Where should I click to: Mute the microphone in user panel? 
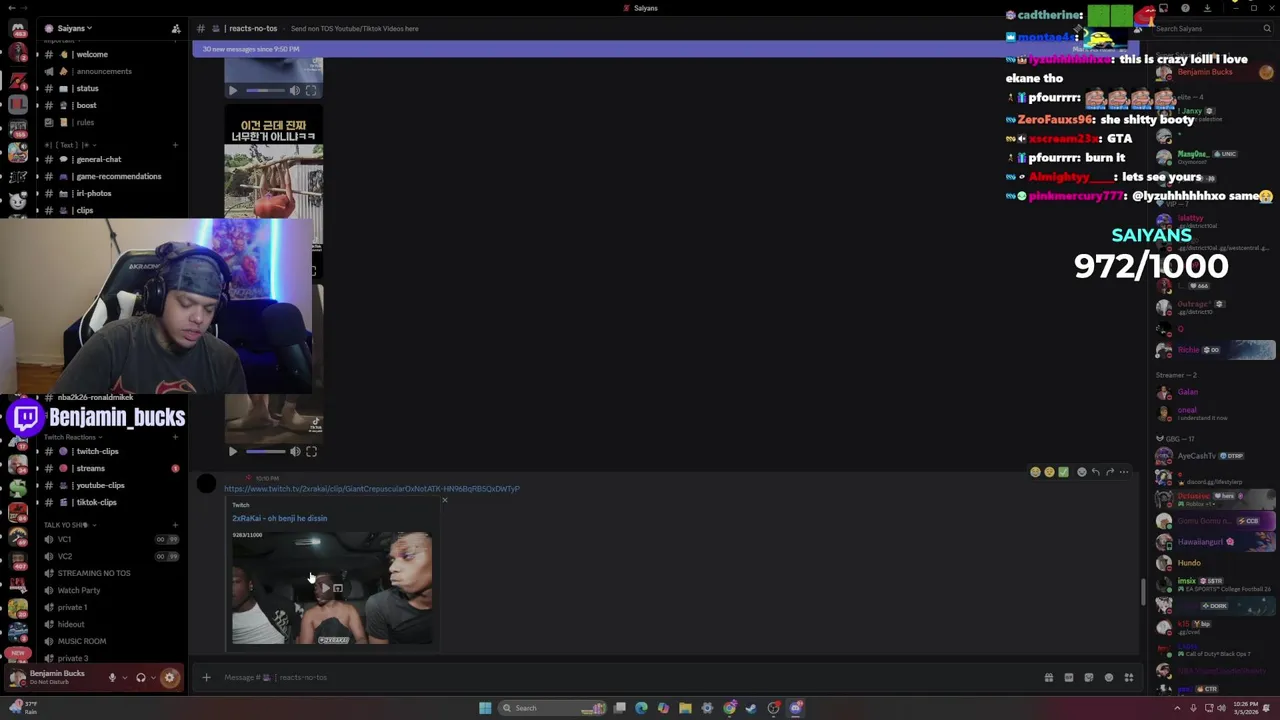point(112,678)
